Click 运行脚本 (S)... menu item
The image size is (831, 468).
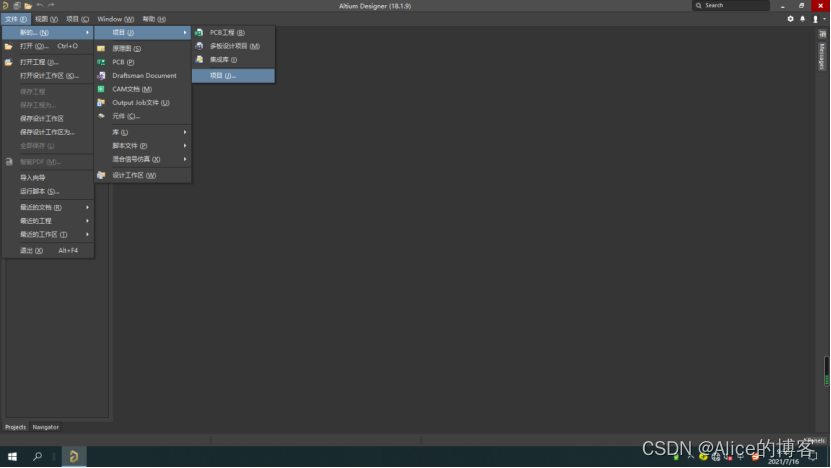click(48, 191)
